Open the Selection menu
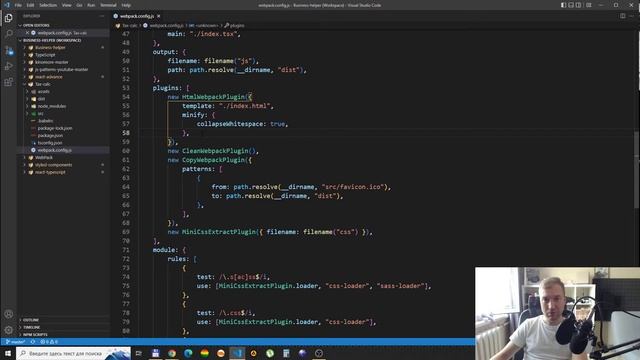 48,5
